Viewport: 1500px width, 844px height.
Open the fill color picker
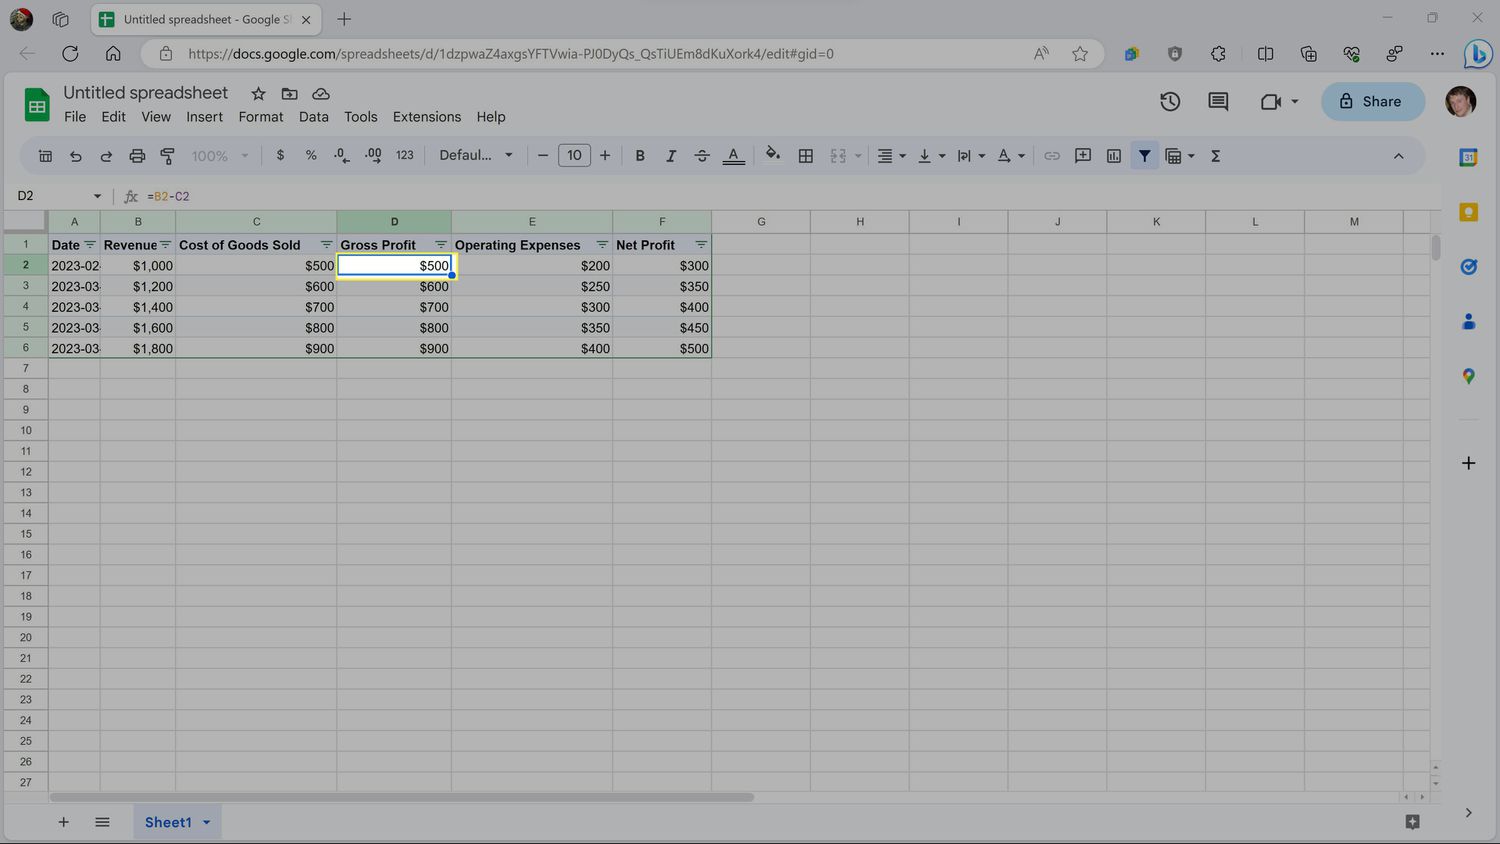pyautogui.click(x=772, y=156)
